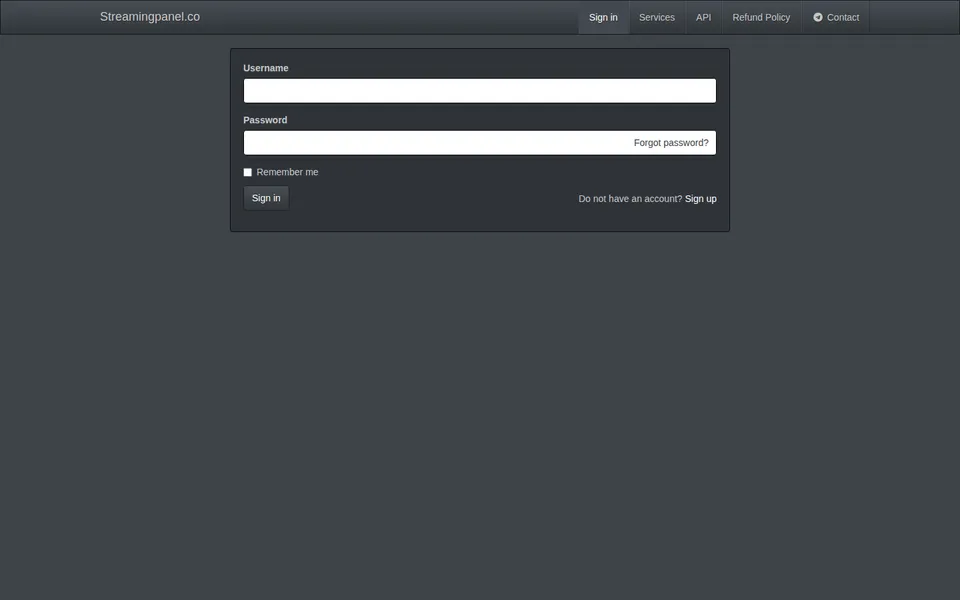Enable the Remember me checkbox
960x600 pixels.
pos(247,172)
